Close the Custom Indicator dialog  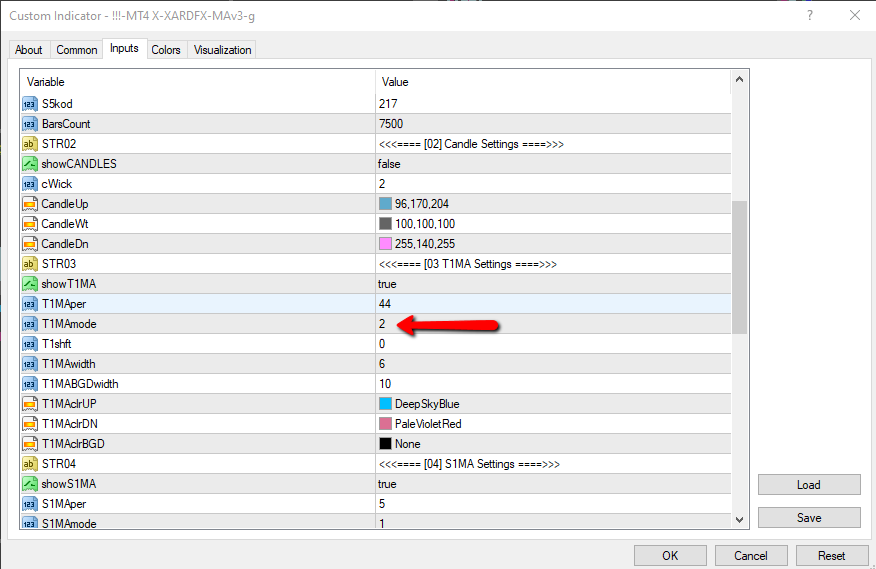pyautogui.click(x=855, y=16)
